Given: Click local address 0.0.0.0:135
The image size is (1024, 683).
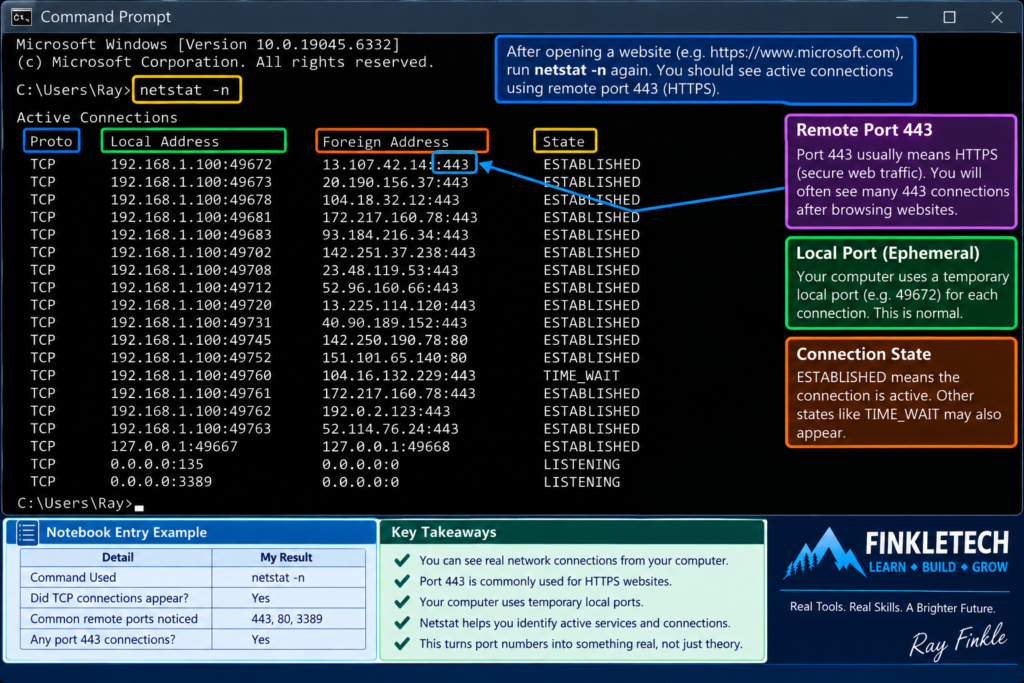Looking at the screenshot, I should pyautogui.click(x=157, y=464).
